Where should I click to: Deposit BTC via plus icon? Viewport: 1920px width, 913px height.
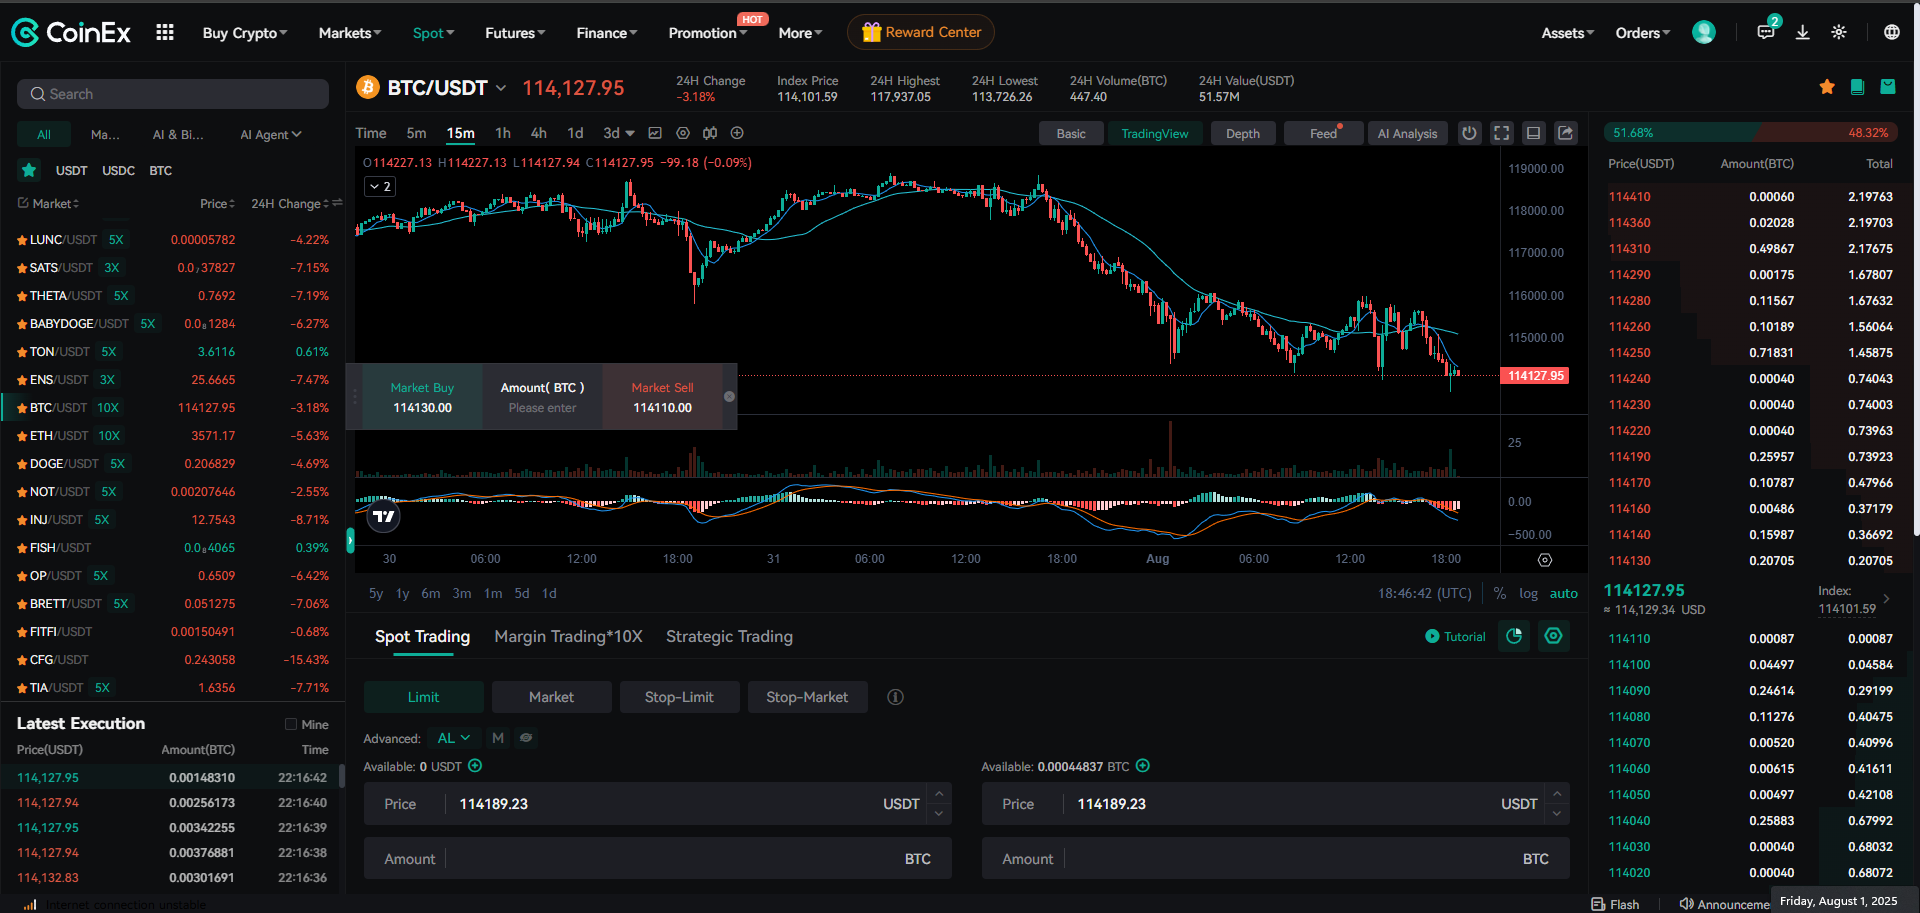[x=1143, y=766]
